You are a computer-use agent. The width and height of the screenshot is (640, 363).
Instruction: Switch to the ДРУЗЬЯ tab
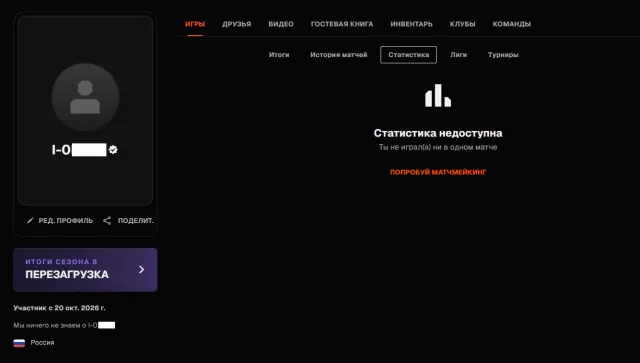tap(237, 24)
